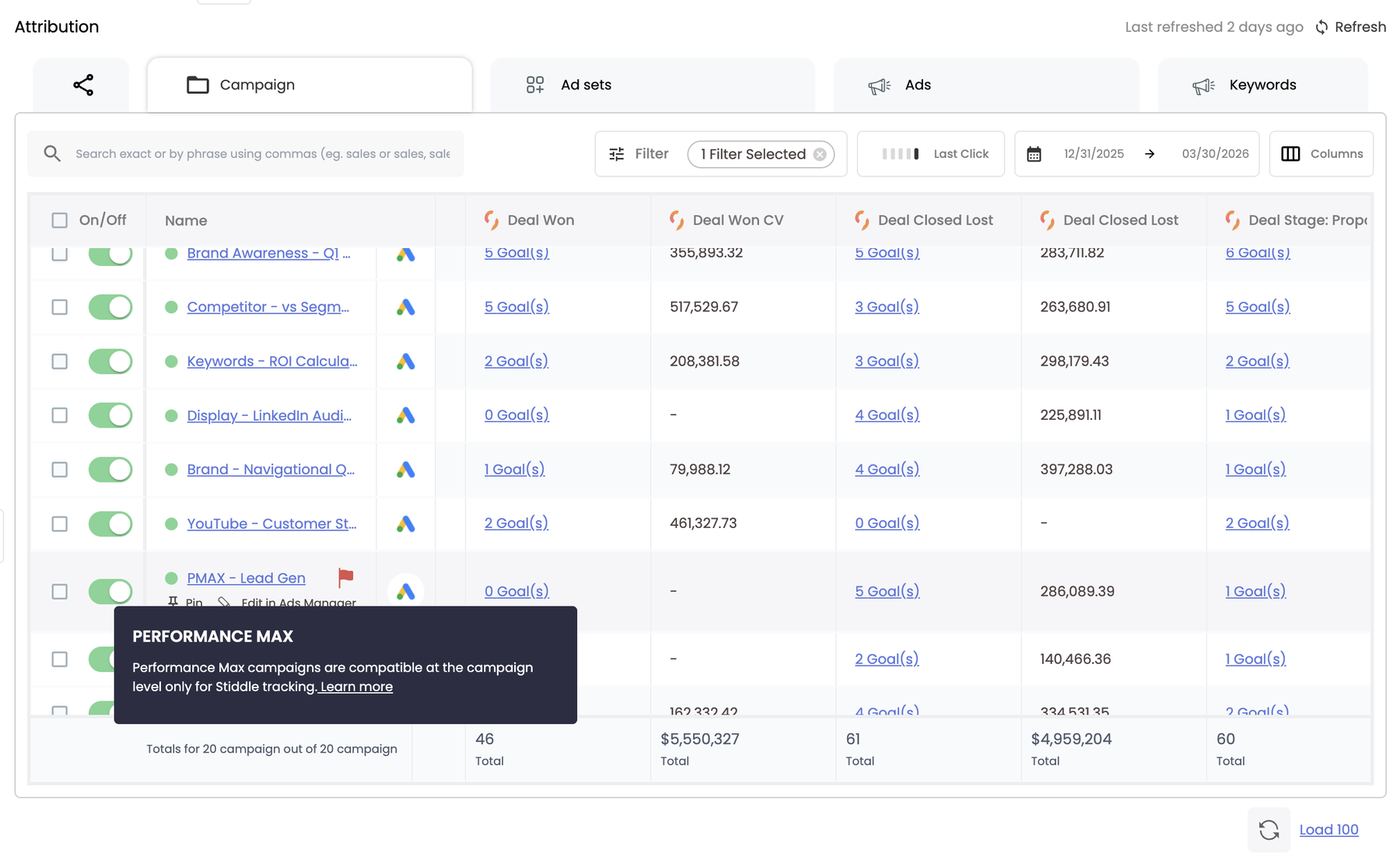Open the PMAX - Lead Gen campaign link
The width and height of the screenshot is (1400, 860).
tap(246, 578)
